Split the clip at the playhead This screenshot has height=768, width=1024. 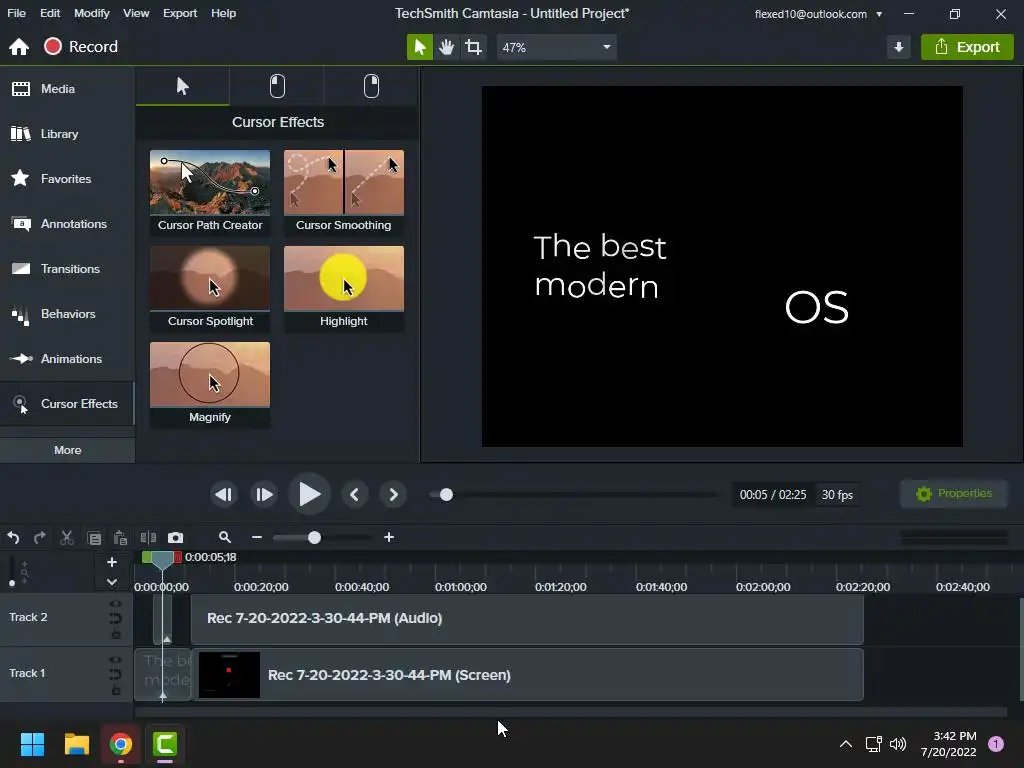(x=148, y=537)
